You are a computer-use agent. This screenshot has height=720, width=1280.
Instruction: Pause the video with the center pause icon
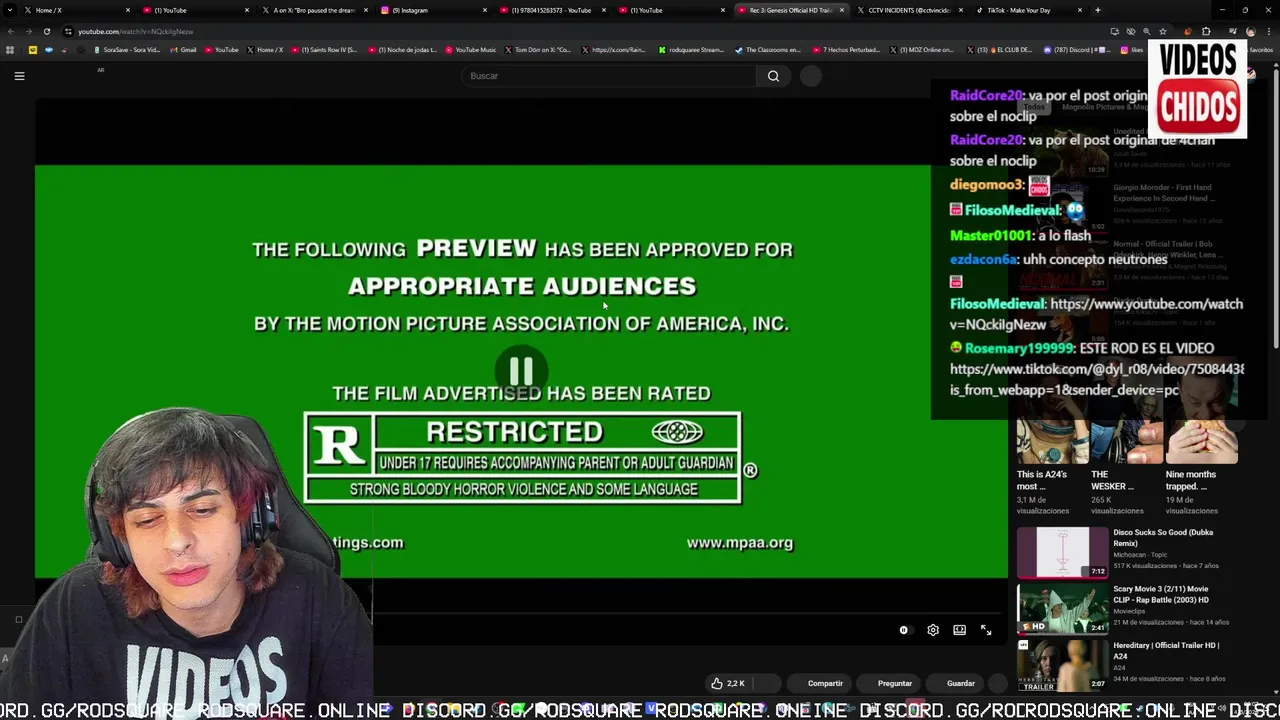point(521,371)
